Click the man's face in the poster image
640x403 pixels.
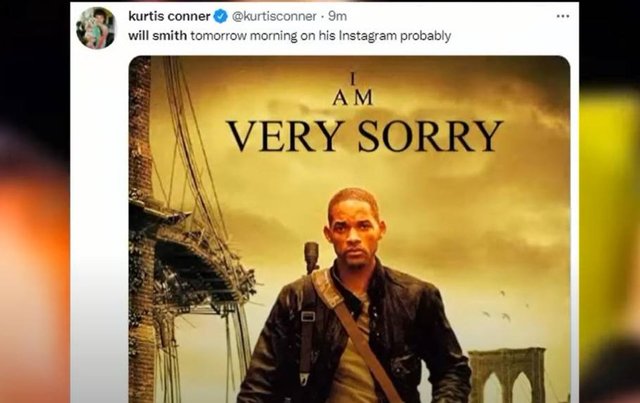point(356,233)
